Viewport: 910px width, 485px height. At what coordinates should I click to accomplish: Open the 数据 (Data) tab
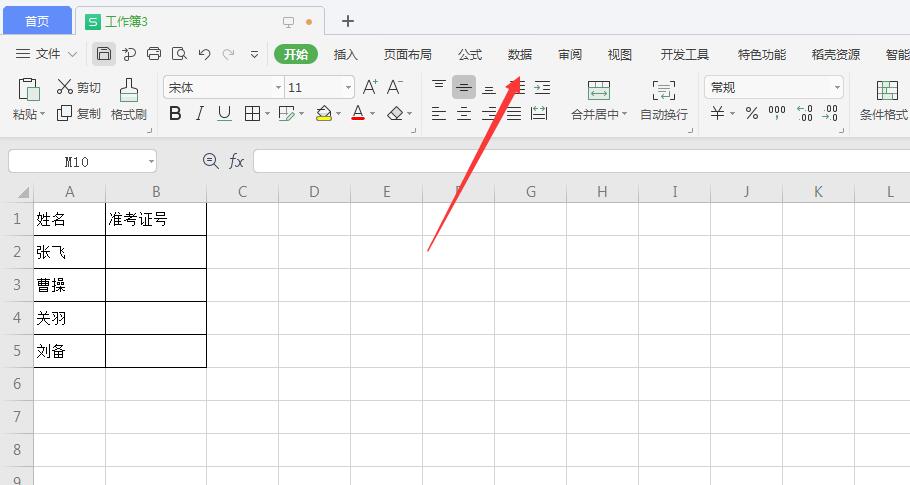click(519, 55)
